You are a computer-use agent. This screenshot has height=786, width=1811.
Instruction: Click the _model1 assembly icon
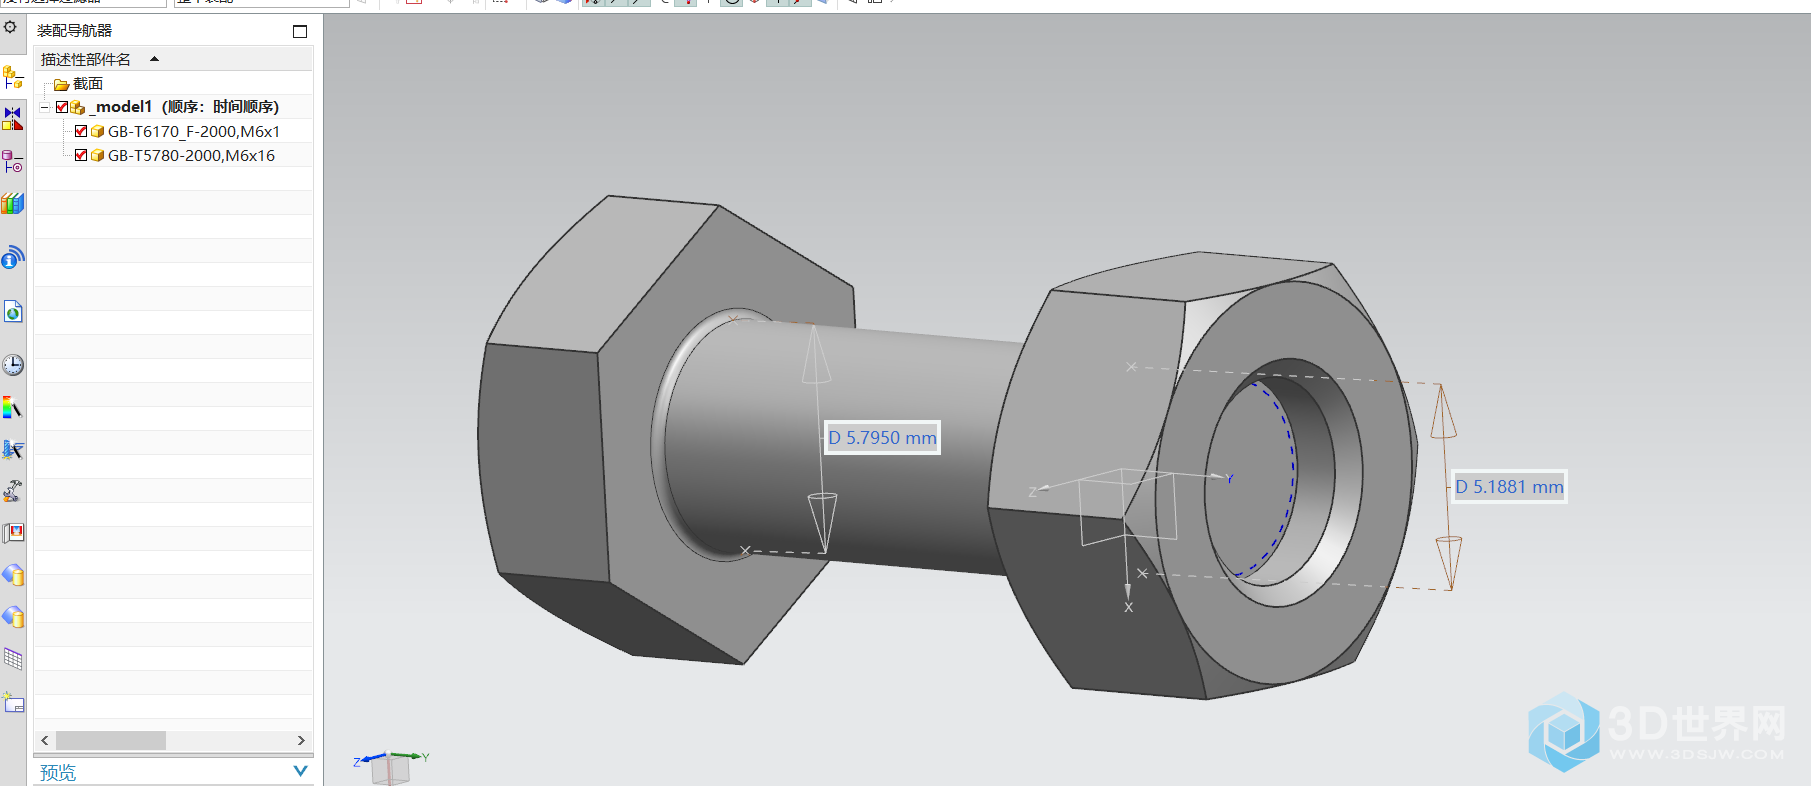78,107
